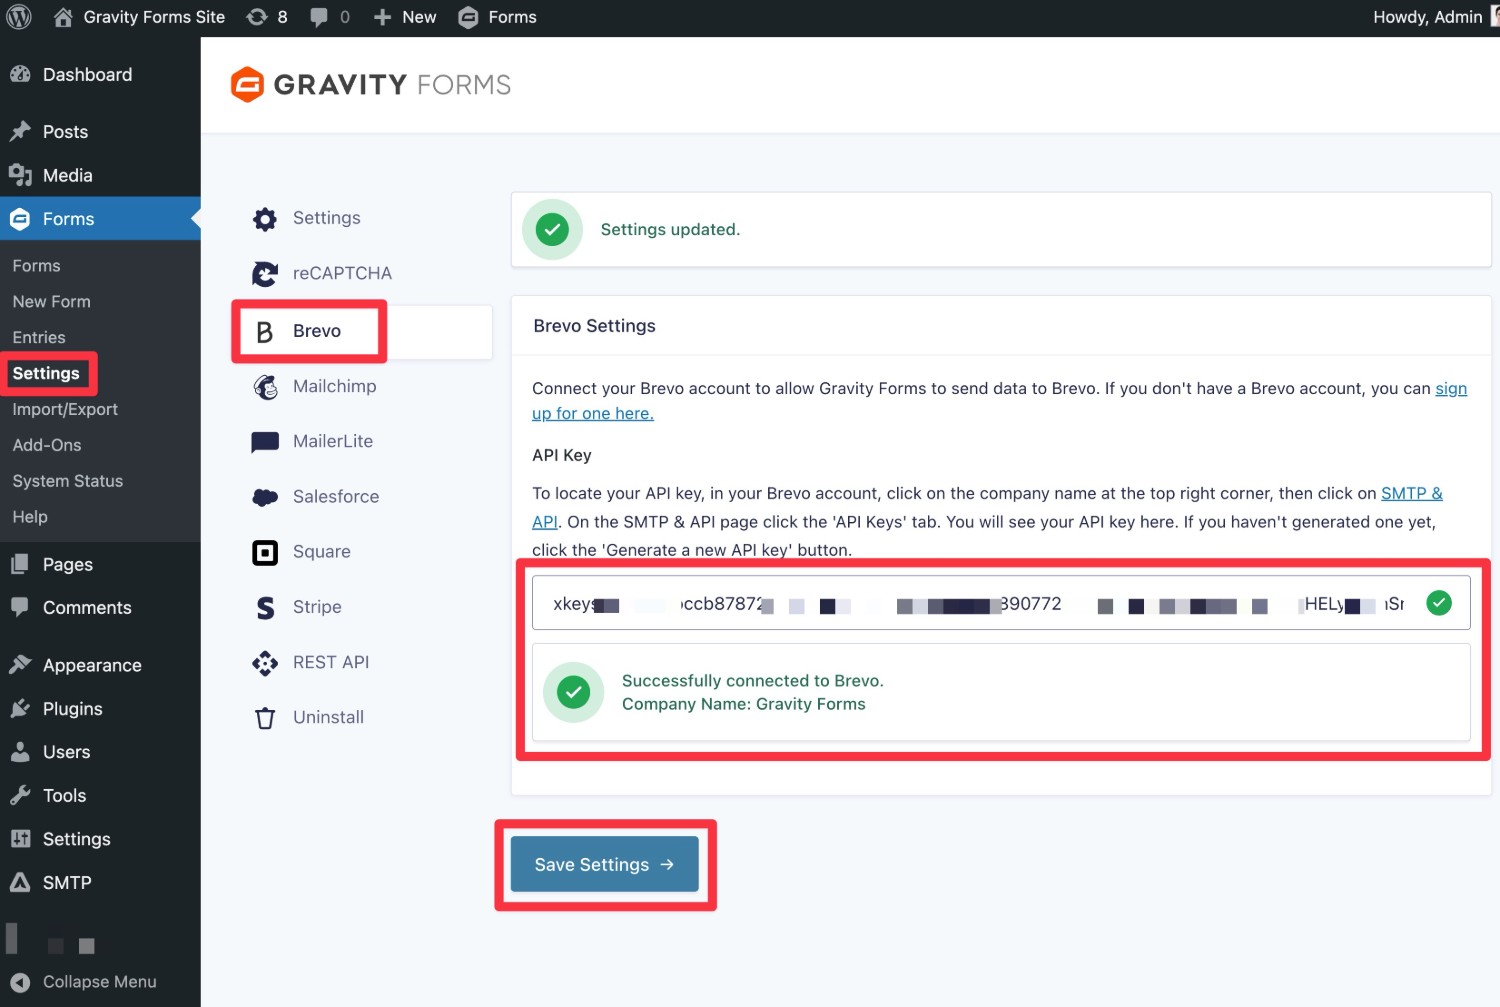Click the Mailchimp monkey icon
The height and width of the screenshot is (1007, 1500).
(265, 387)
